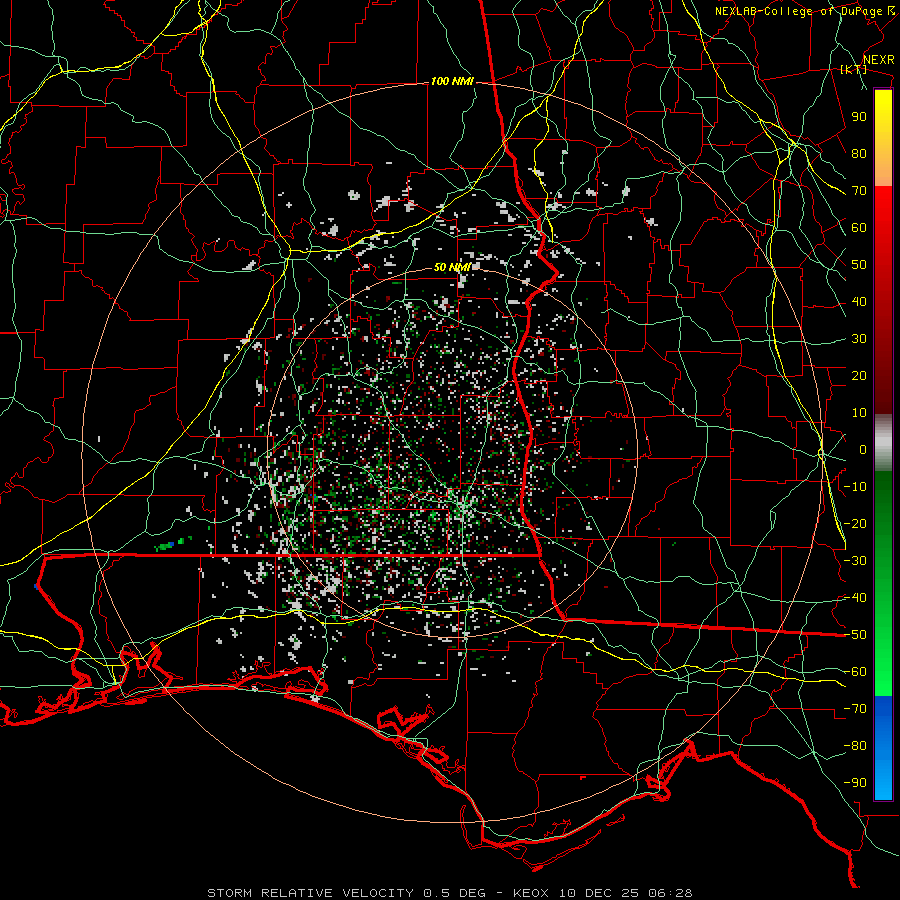Select the 20 knot scale label

pyautogui.click(x=859, y=375)
